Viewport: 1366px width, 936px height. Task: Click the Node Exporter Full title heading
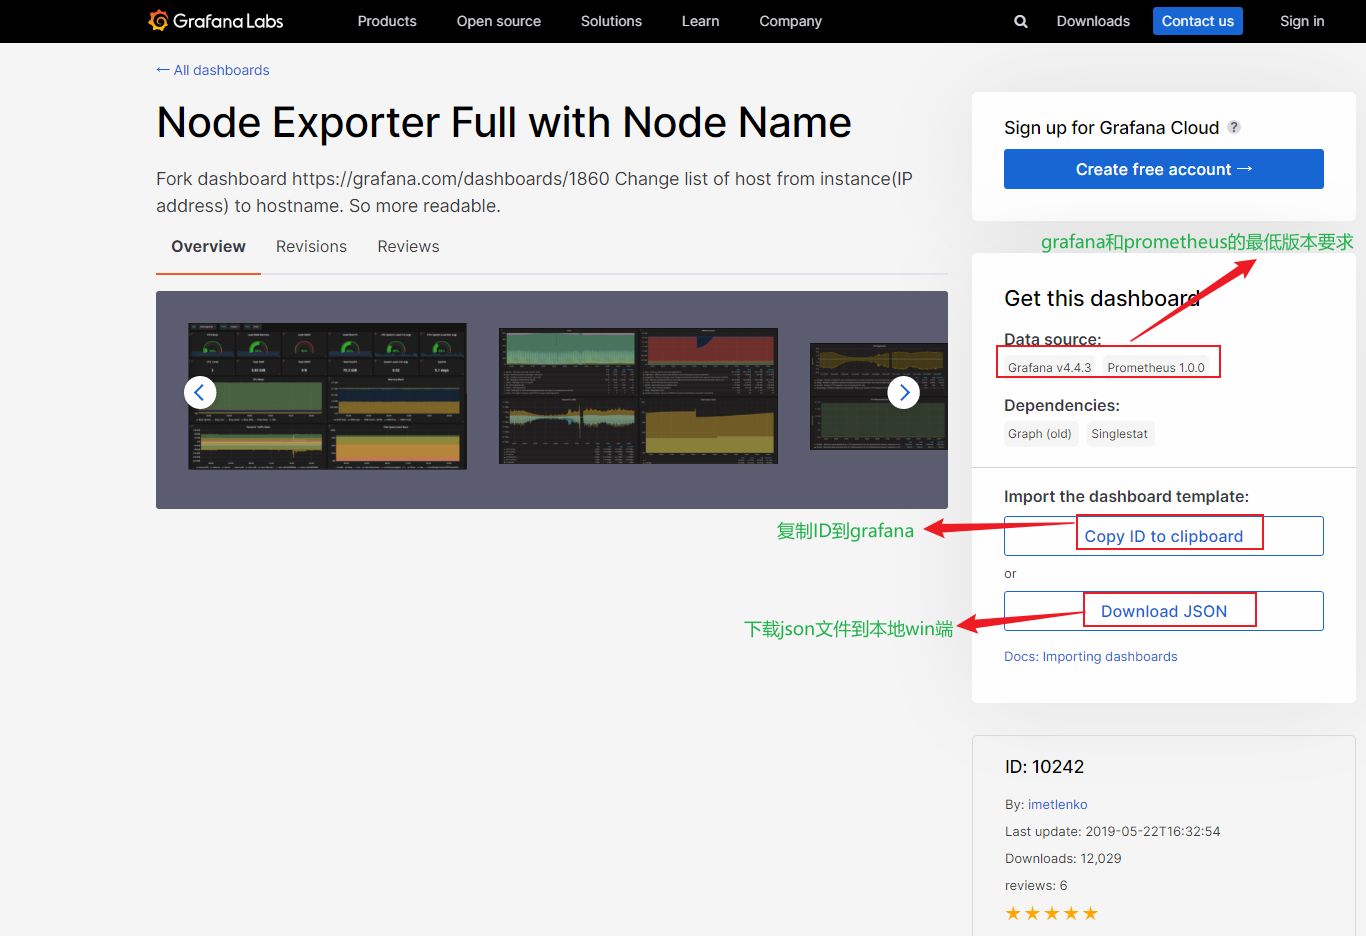point(504,123)
